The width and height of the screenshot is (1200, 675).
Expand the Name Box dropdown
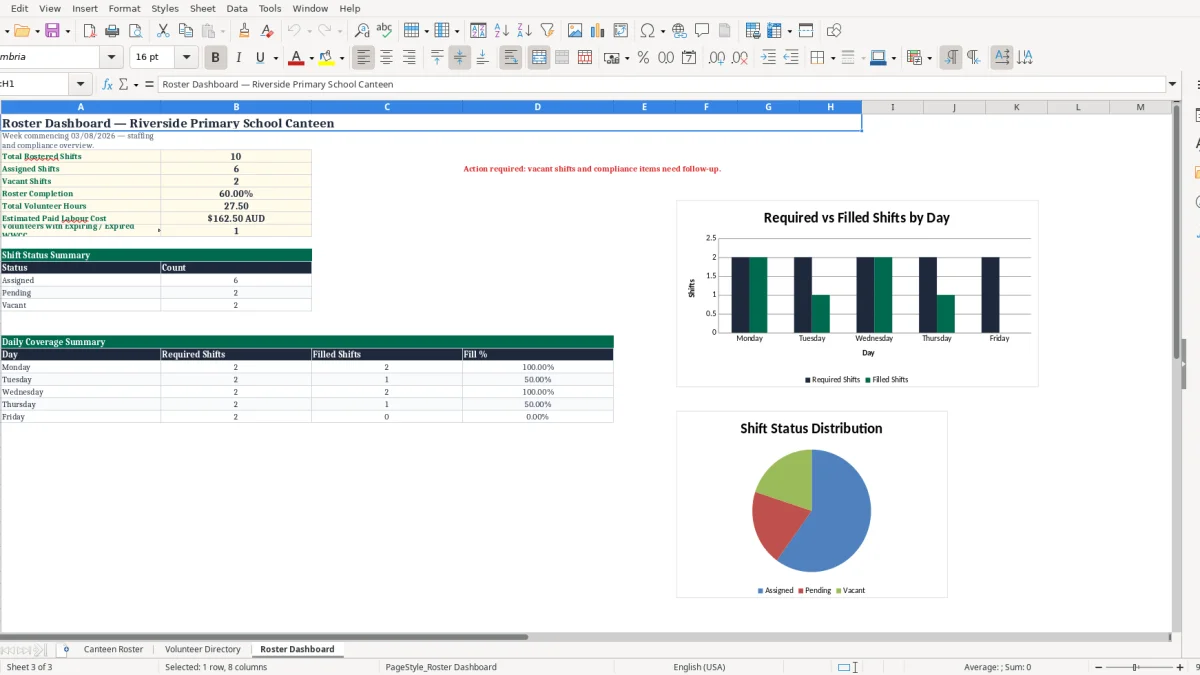tap(81, 85)
